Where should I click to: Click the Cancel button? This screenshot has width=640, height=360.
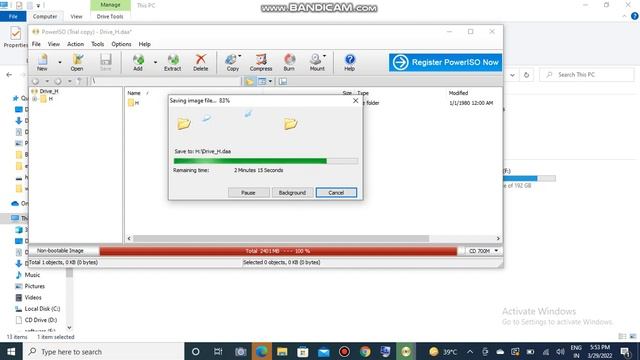(336, 192)
